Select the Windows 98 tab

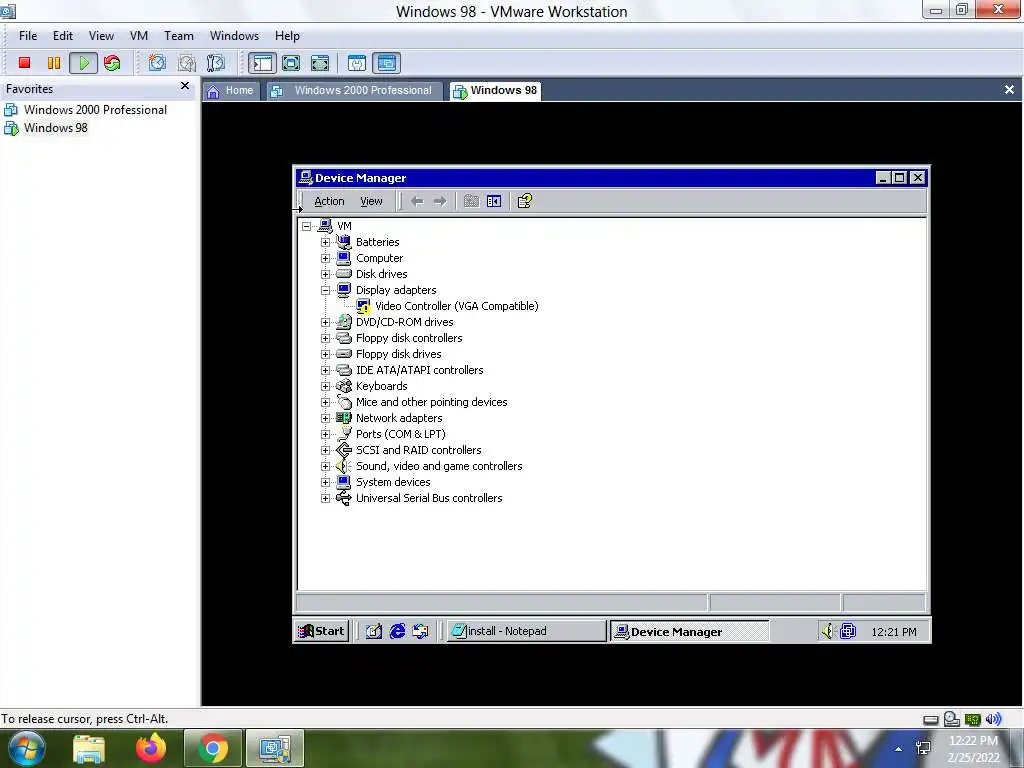(x=495, y=91)
